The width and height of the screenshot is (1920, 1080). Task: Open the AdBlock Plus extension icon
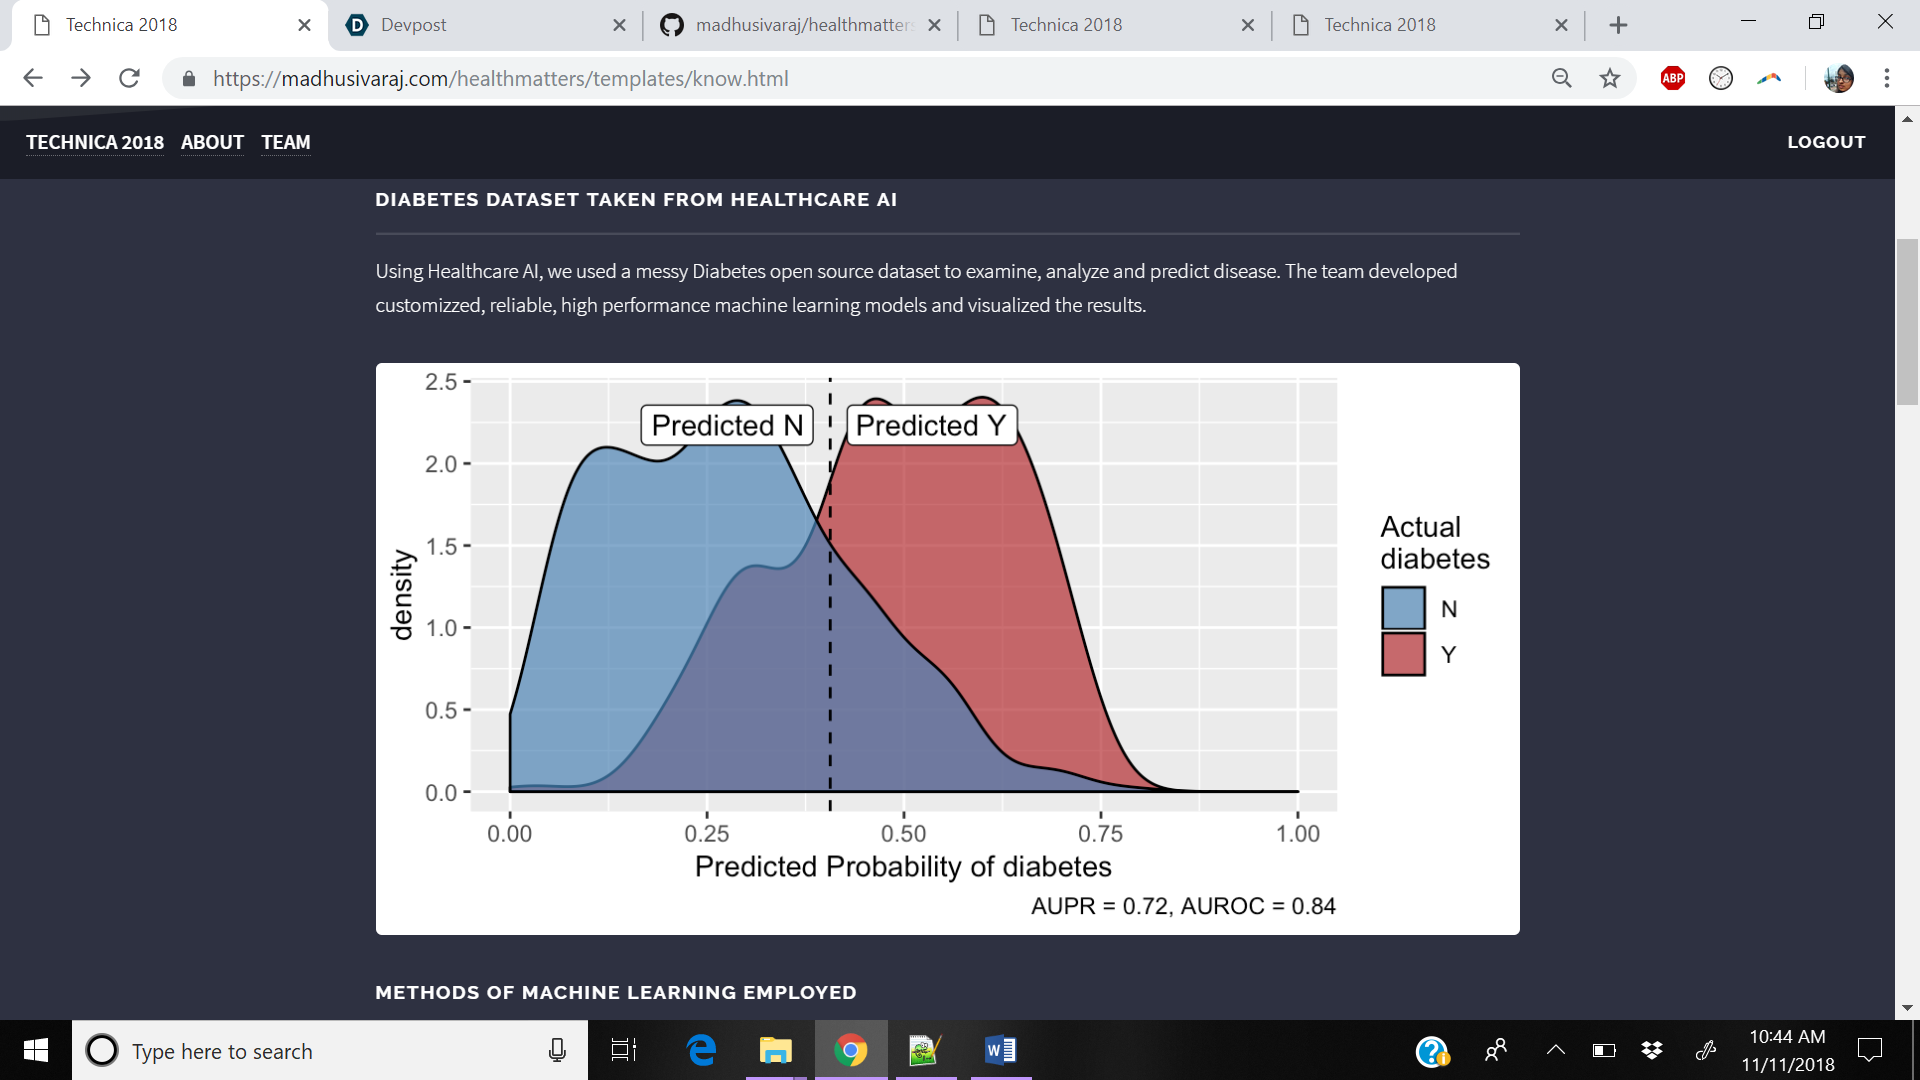tap(1672, 78)
